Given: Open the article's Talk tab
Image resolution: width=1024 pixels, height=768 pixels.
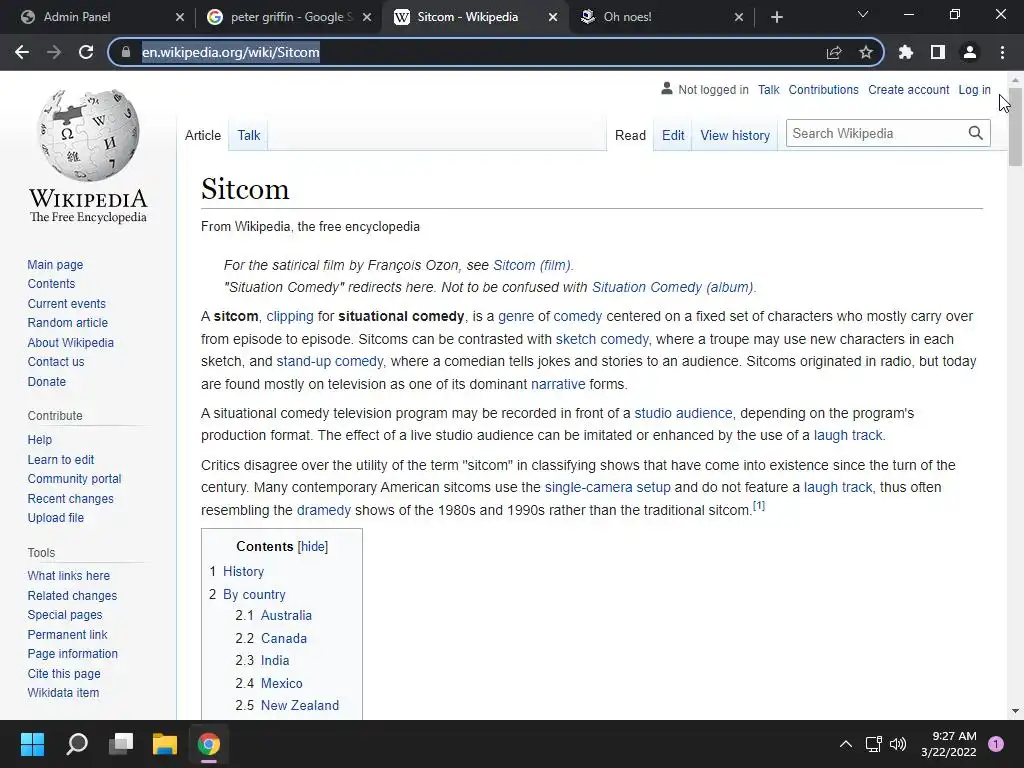Looking at the screenshot, I should 249,135.
